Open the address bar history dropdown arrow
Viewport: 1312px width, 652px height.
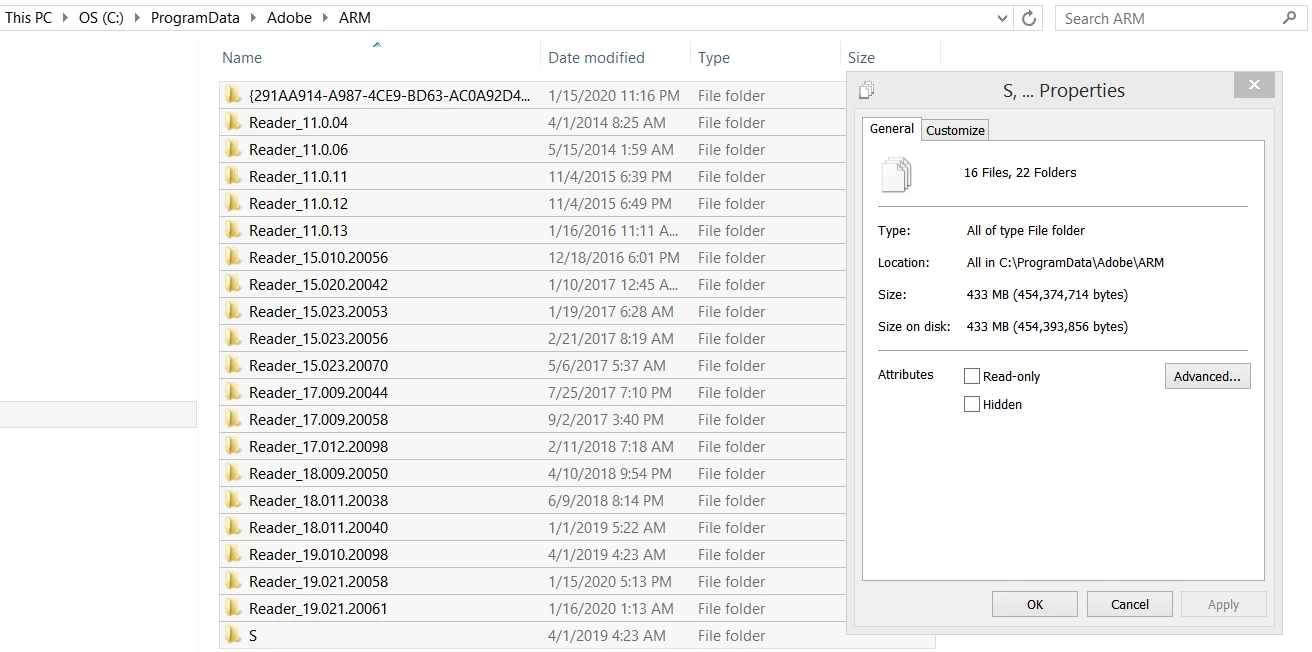(1003, 18)
